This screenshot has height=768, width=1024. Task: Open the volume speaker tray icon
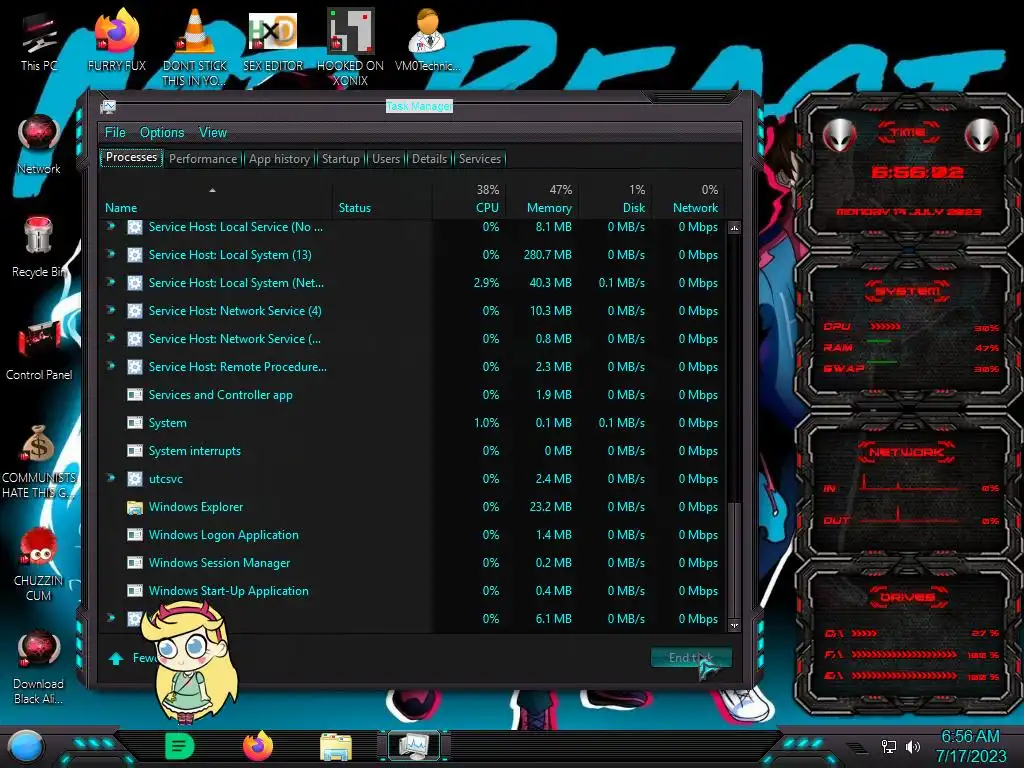pyautogui.click(x=912, y=746)
